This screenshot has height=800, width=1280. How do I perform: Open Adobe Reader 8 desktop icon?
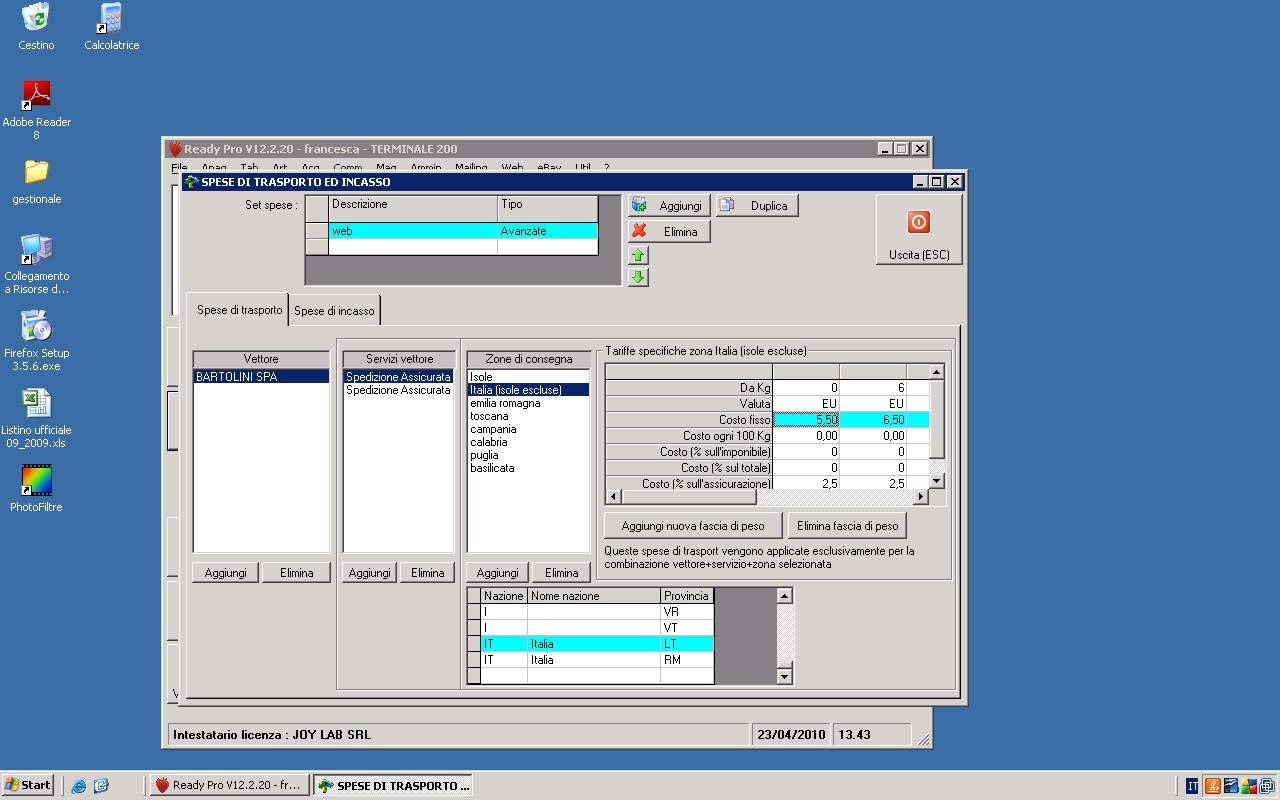(36, 95)
